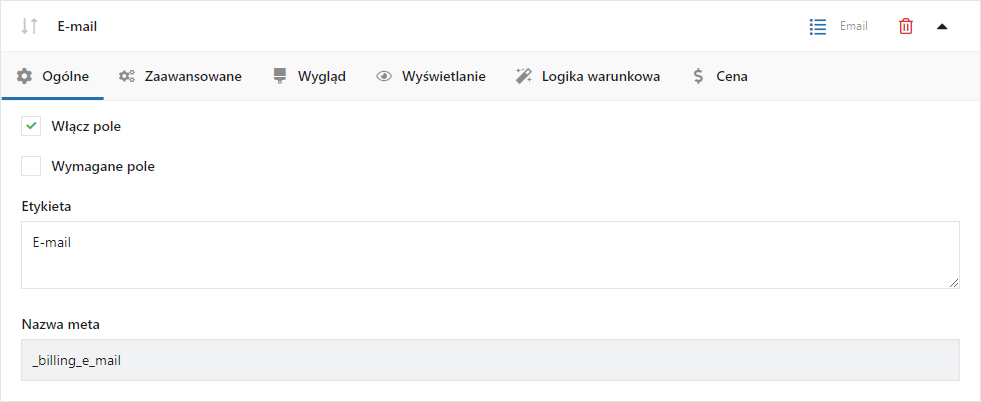Click the sort arrows drag handle icon
Viewport: 981px width, 402px height.
pyautogui.click(x=29, y=26)
